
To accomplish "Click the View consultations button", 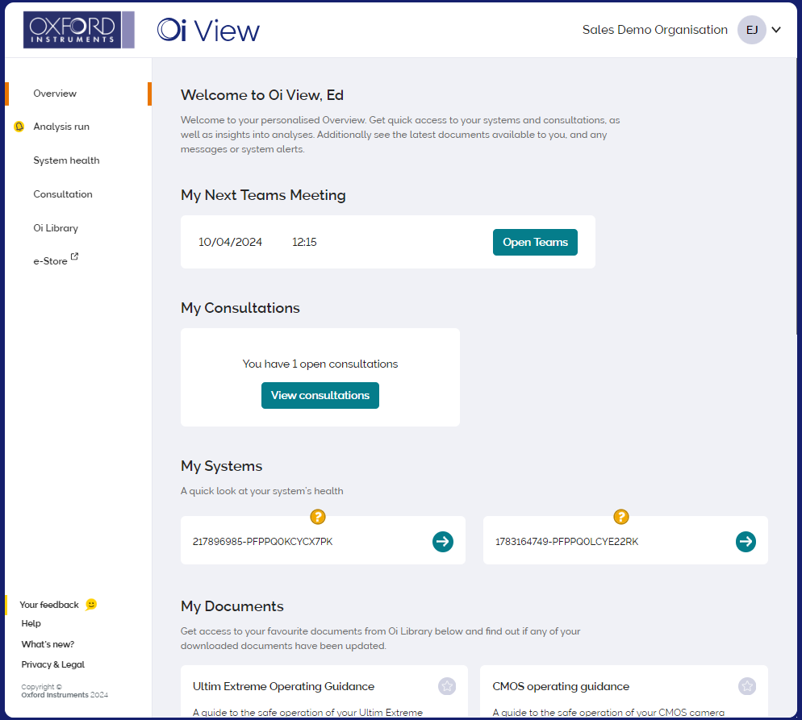I will point(320,395).
